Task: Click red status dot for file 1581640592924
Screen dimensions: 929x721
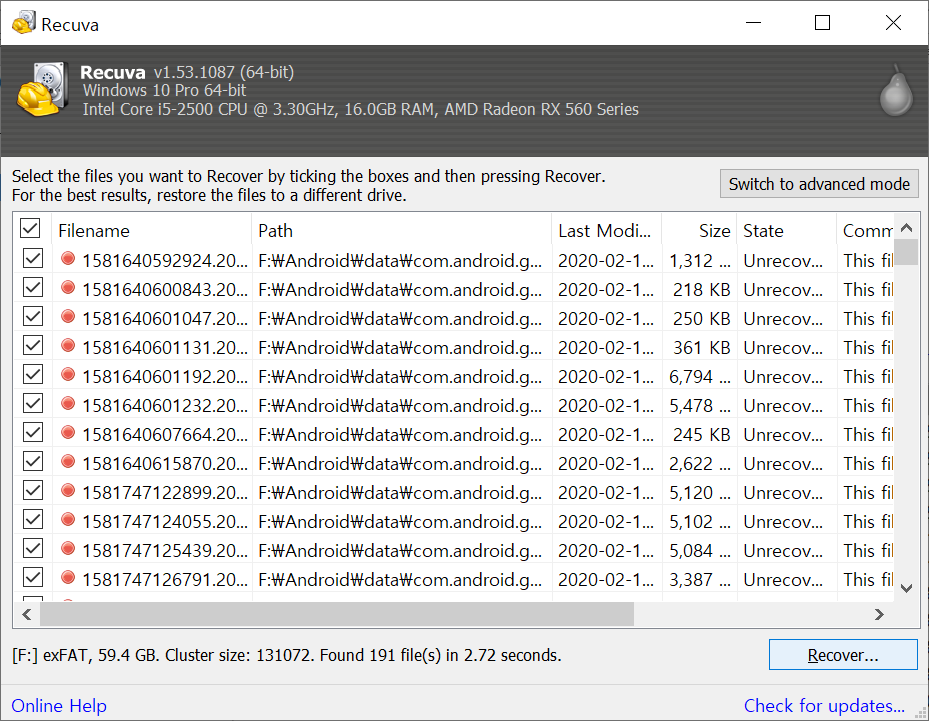Action: click(x=68, y=258)
